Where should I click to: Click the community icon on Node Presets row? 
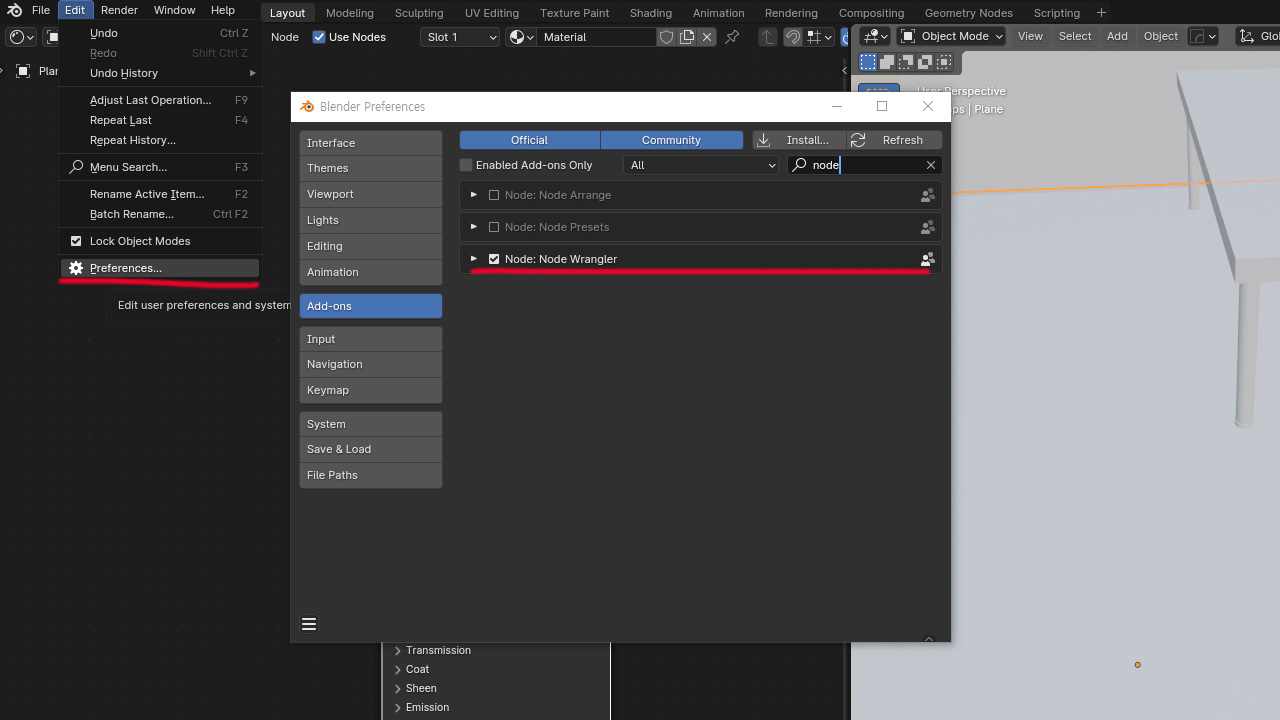tap(927, 227)
